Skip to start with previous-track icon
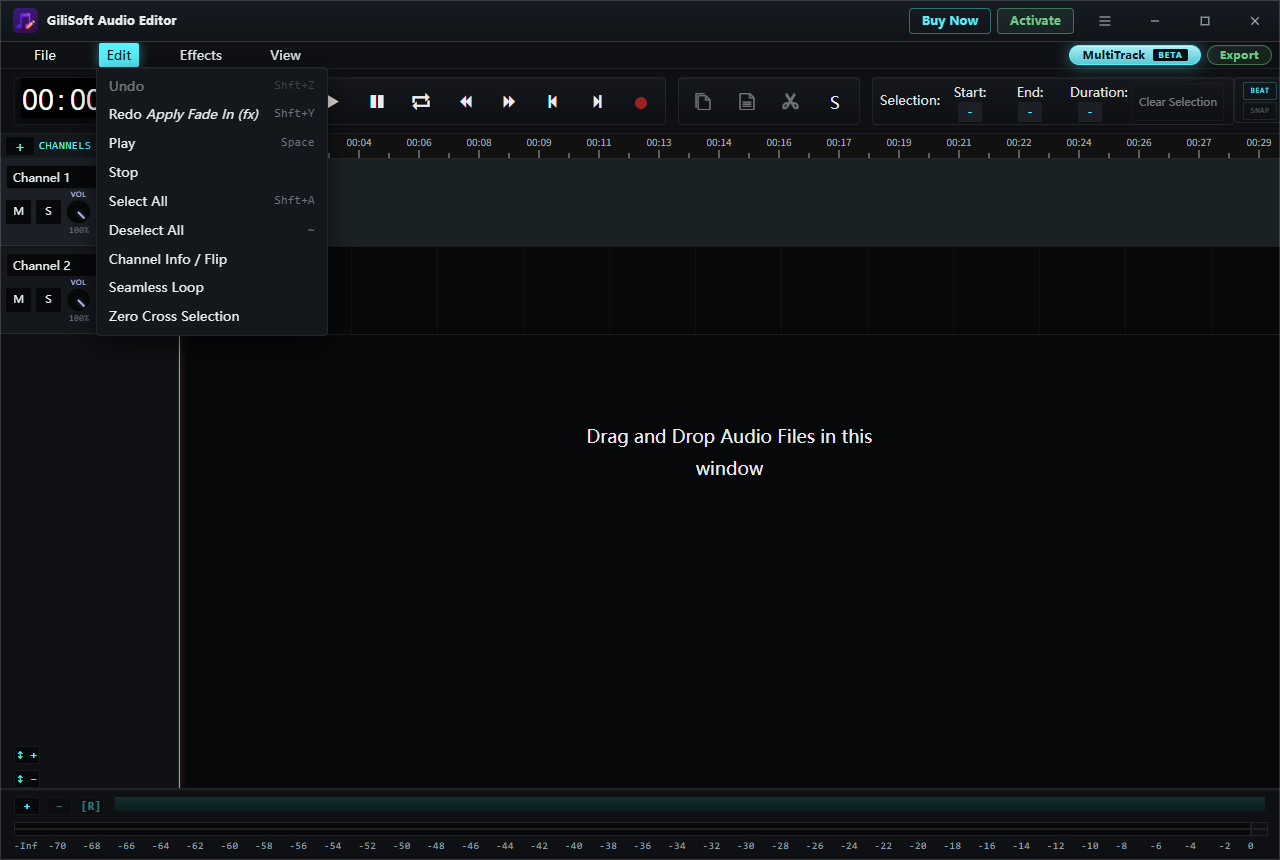This screenshot has width=1280, height=860. click(x=553, y=101)
